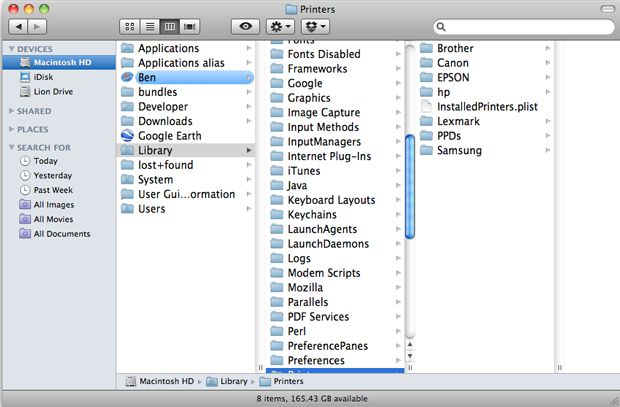Expand the Shared sidebar section
This screenshot has width=620, height=407.
click(x=11, y=111)
